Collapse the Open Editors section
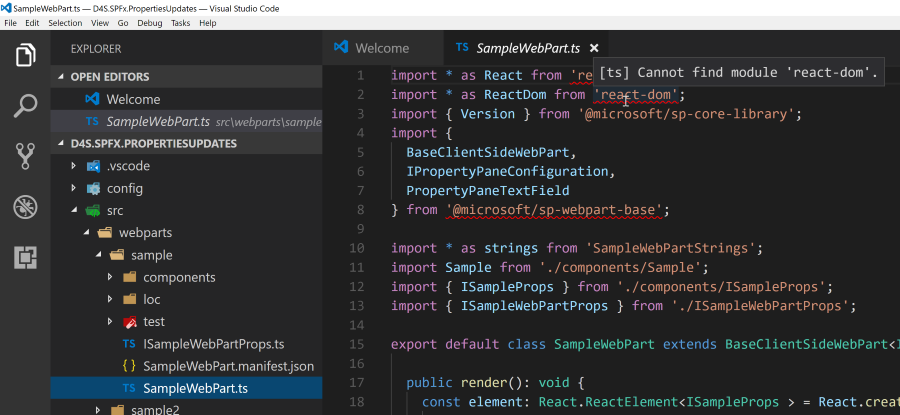The height and width of the screenshot is (415, 900). click(x=187, y=77)
